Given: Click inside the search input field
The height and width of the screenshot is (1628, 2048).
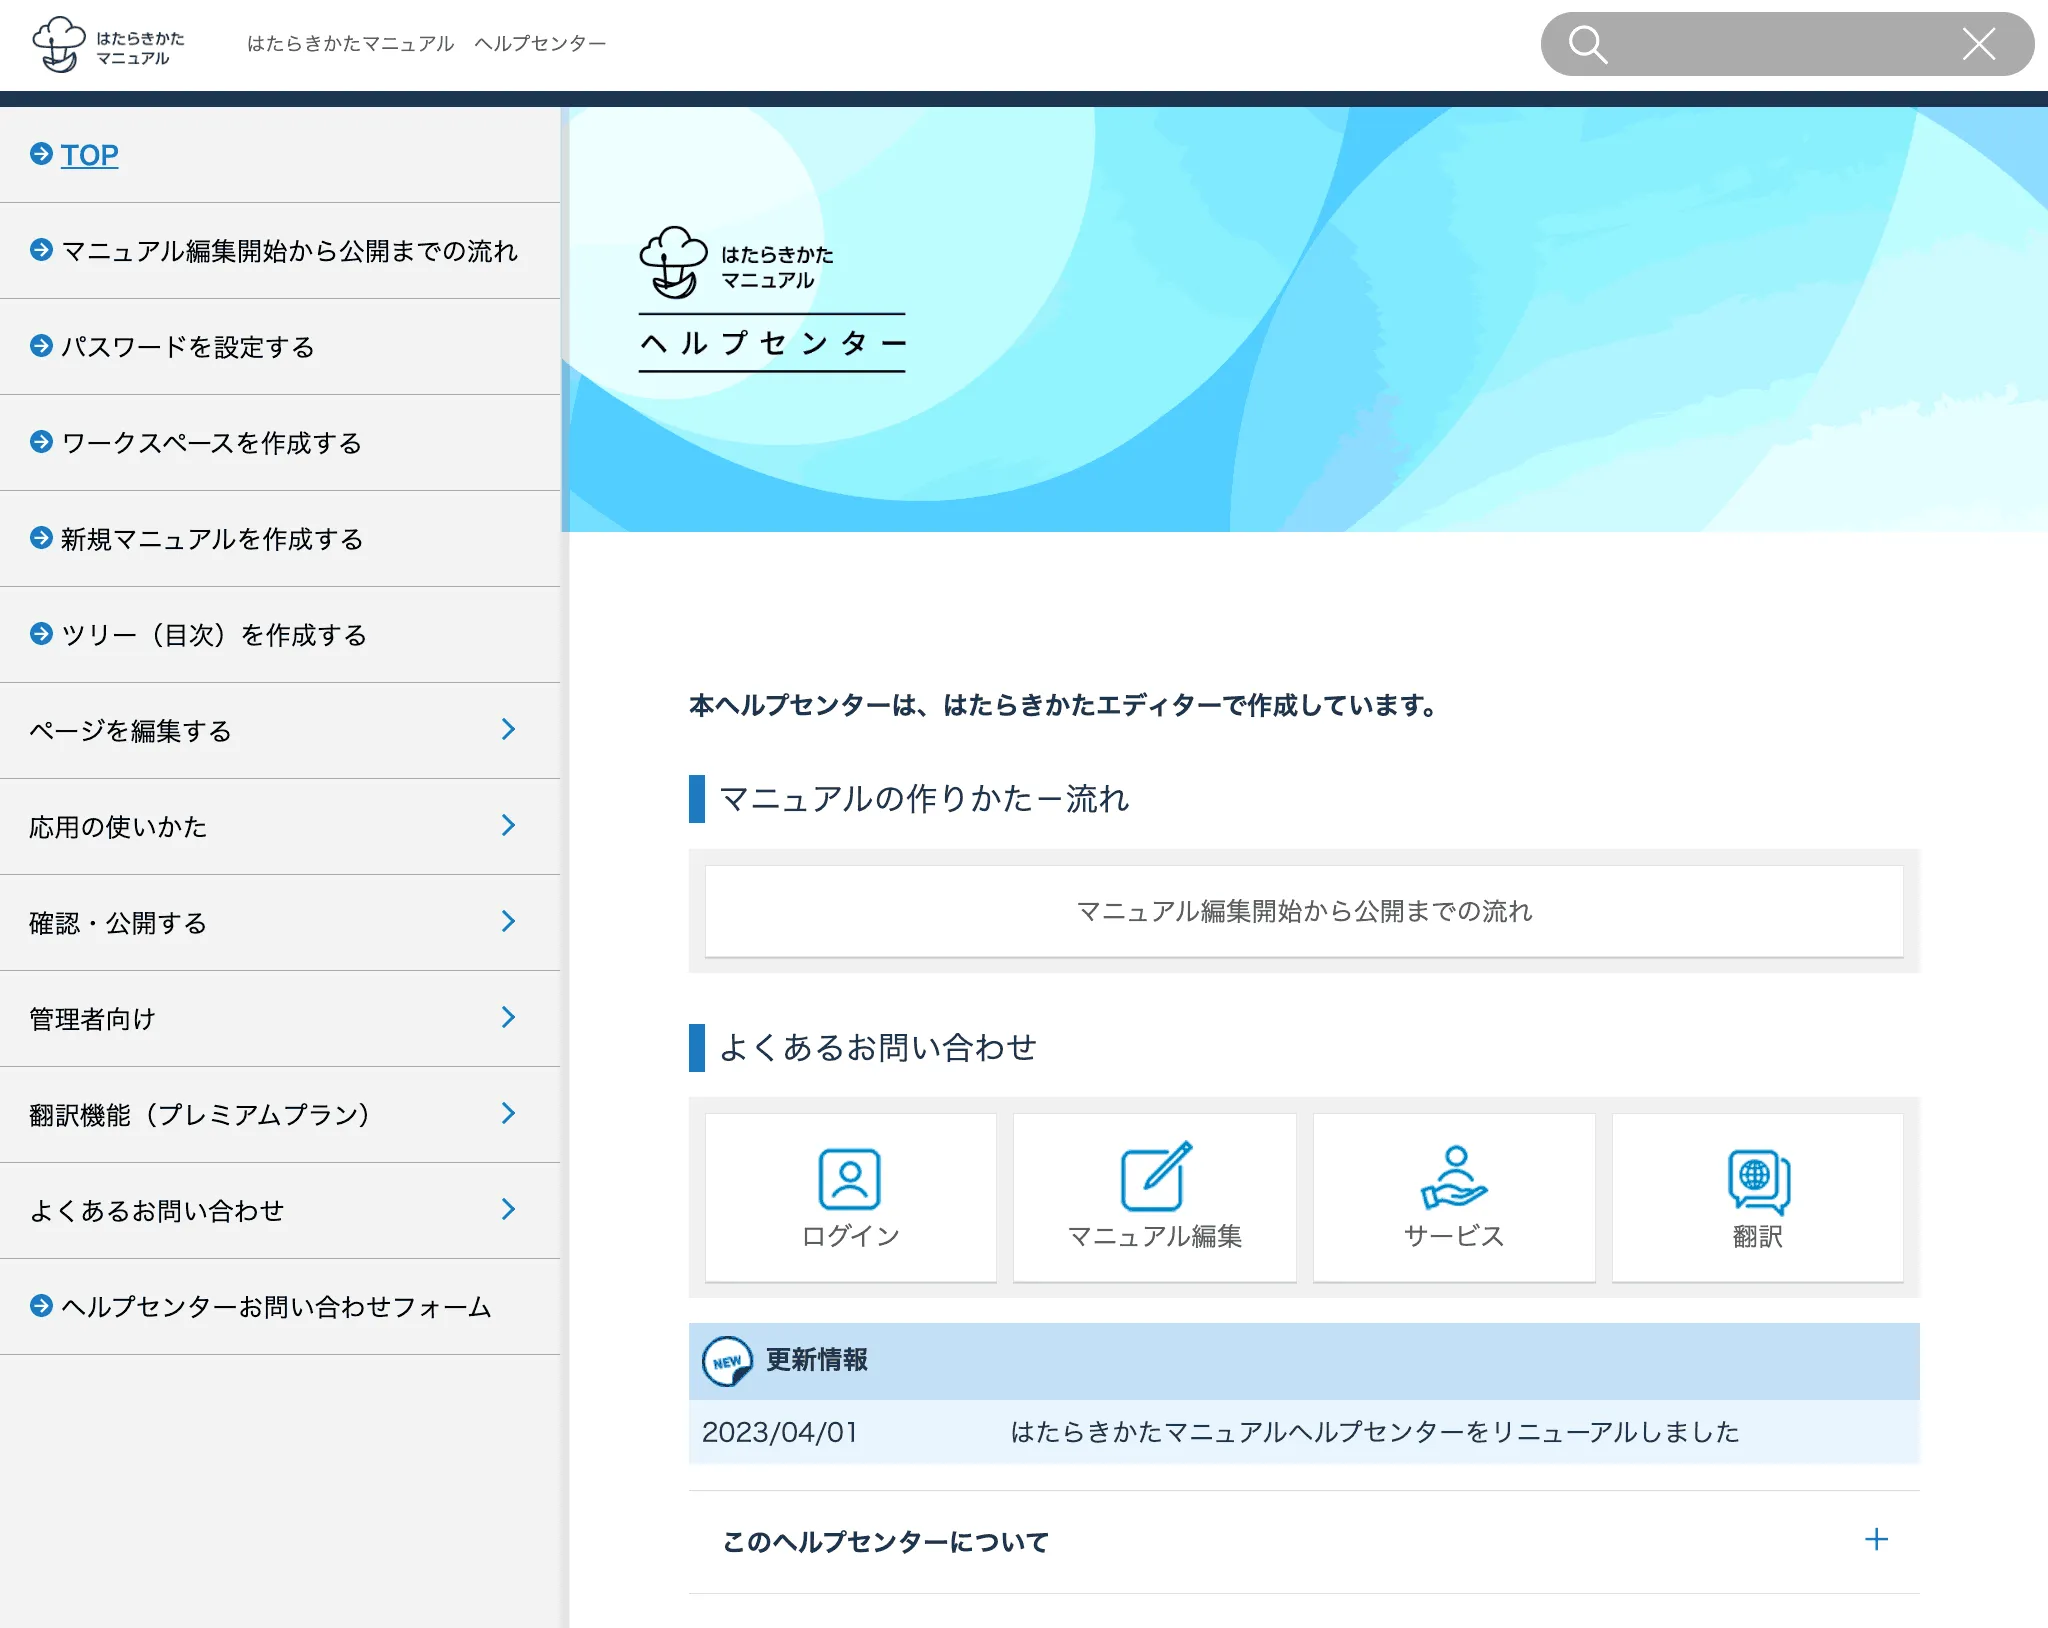Looking at the screenshot, I should tap(1780, 44).
